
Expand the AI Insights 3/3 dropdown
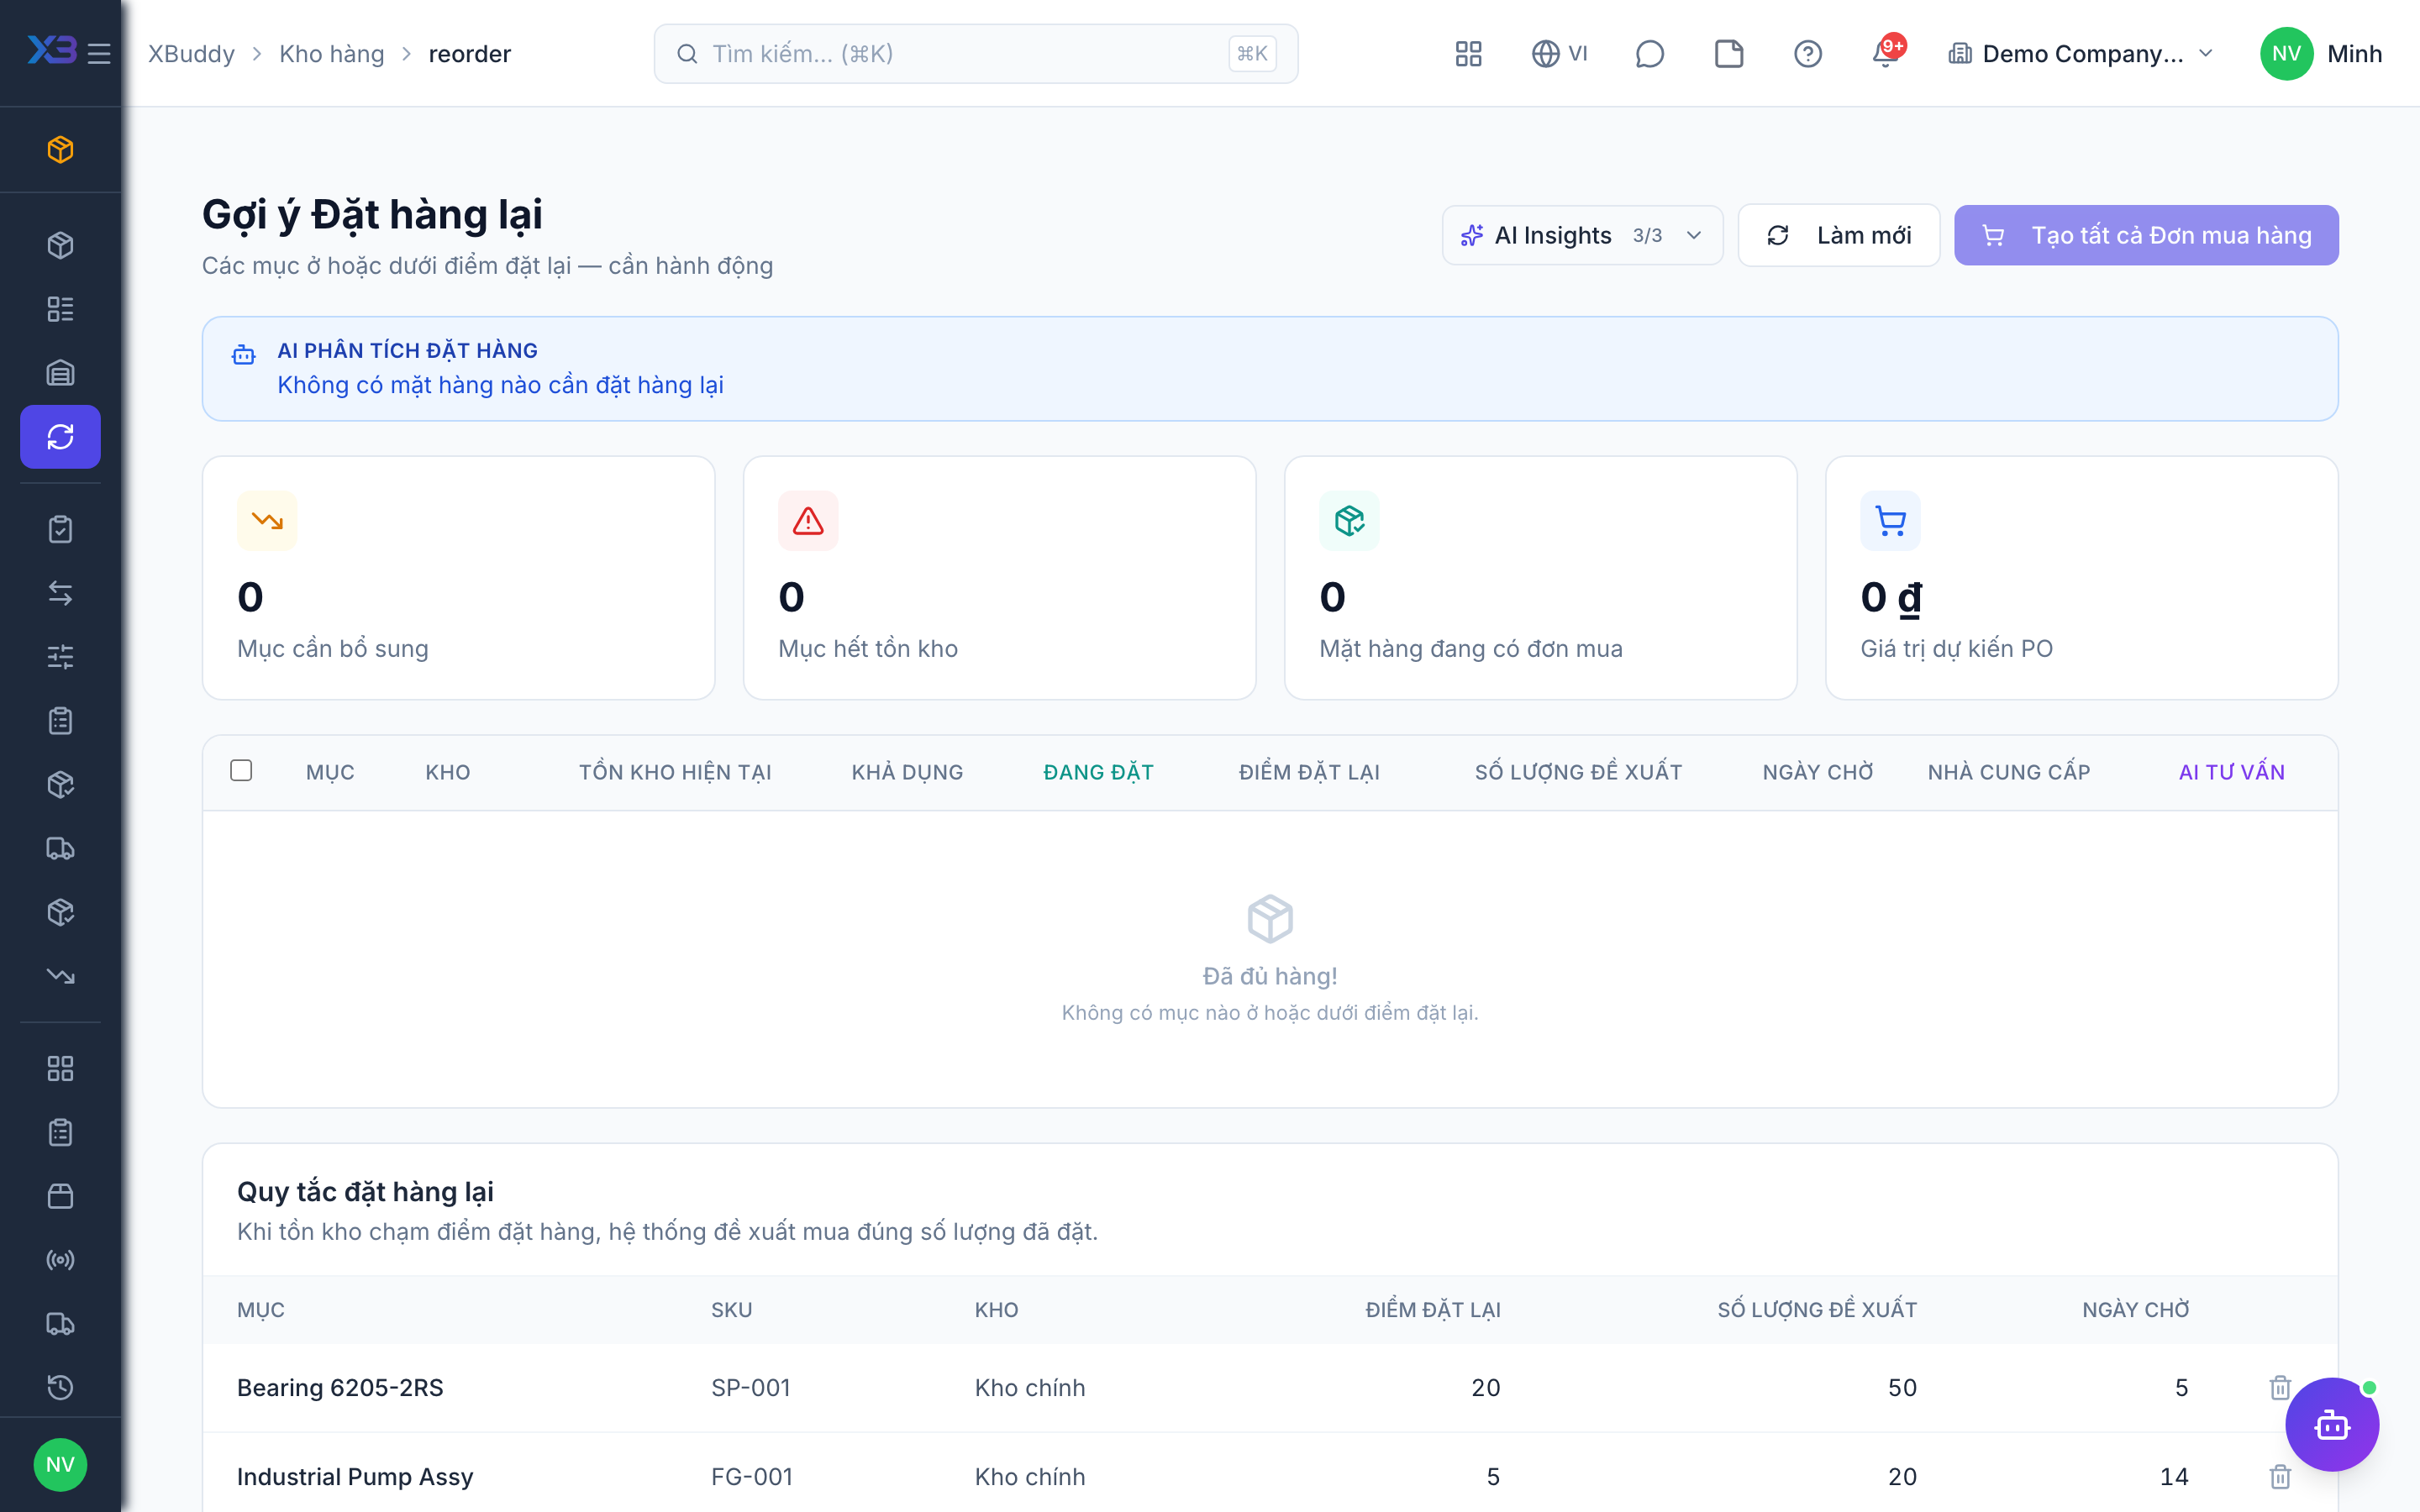coord(1582,235)
